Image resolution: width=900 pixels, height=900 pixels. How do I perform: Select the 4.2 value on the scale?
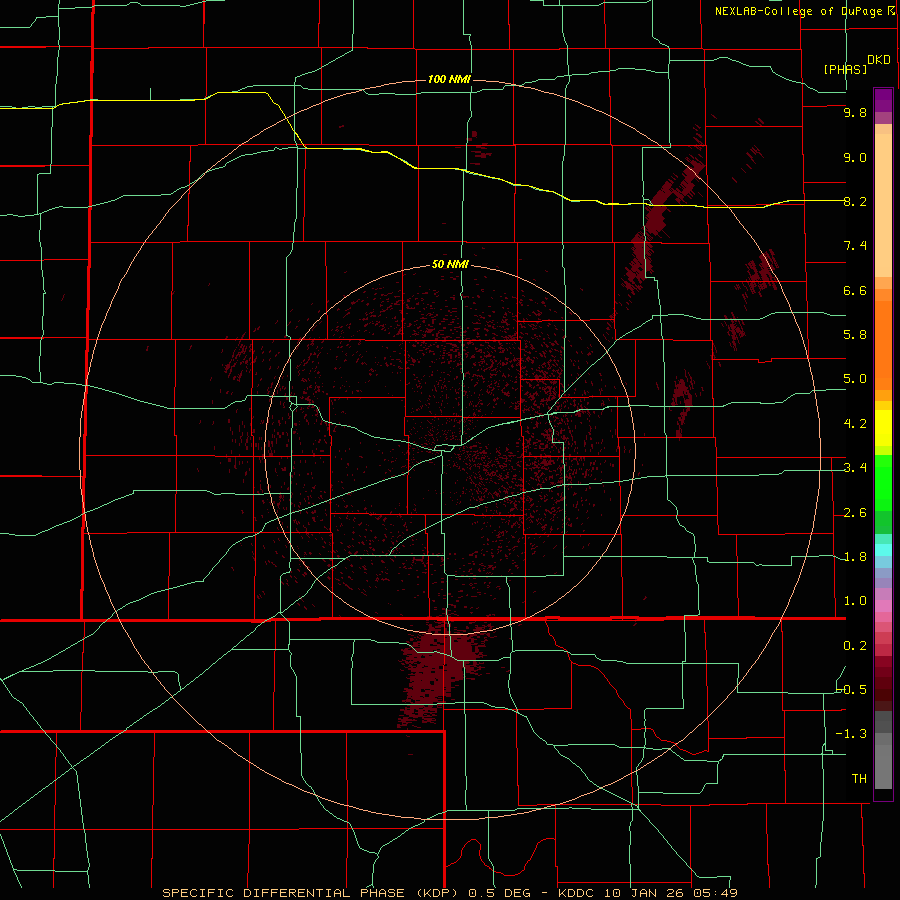point(855,424)
